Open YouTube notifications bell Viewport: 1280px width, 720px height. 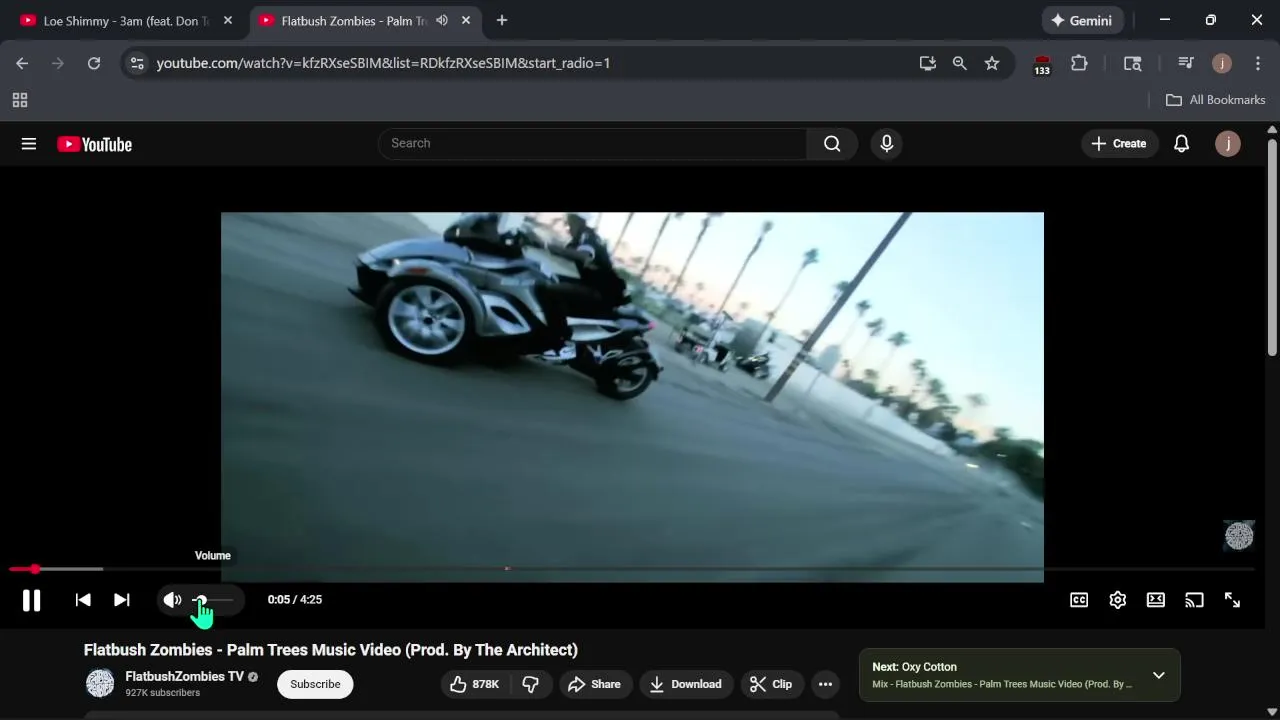coord(1181,143)
